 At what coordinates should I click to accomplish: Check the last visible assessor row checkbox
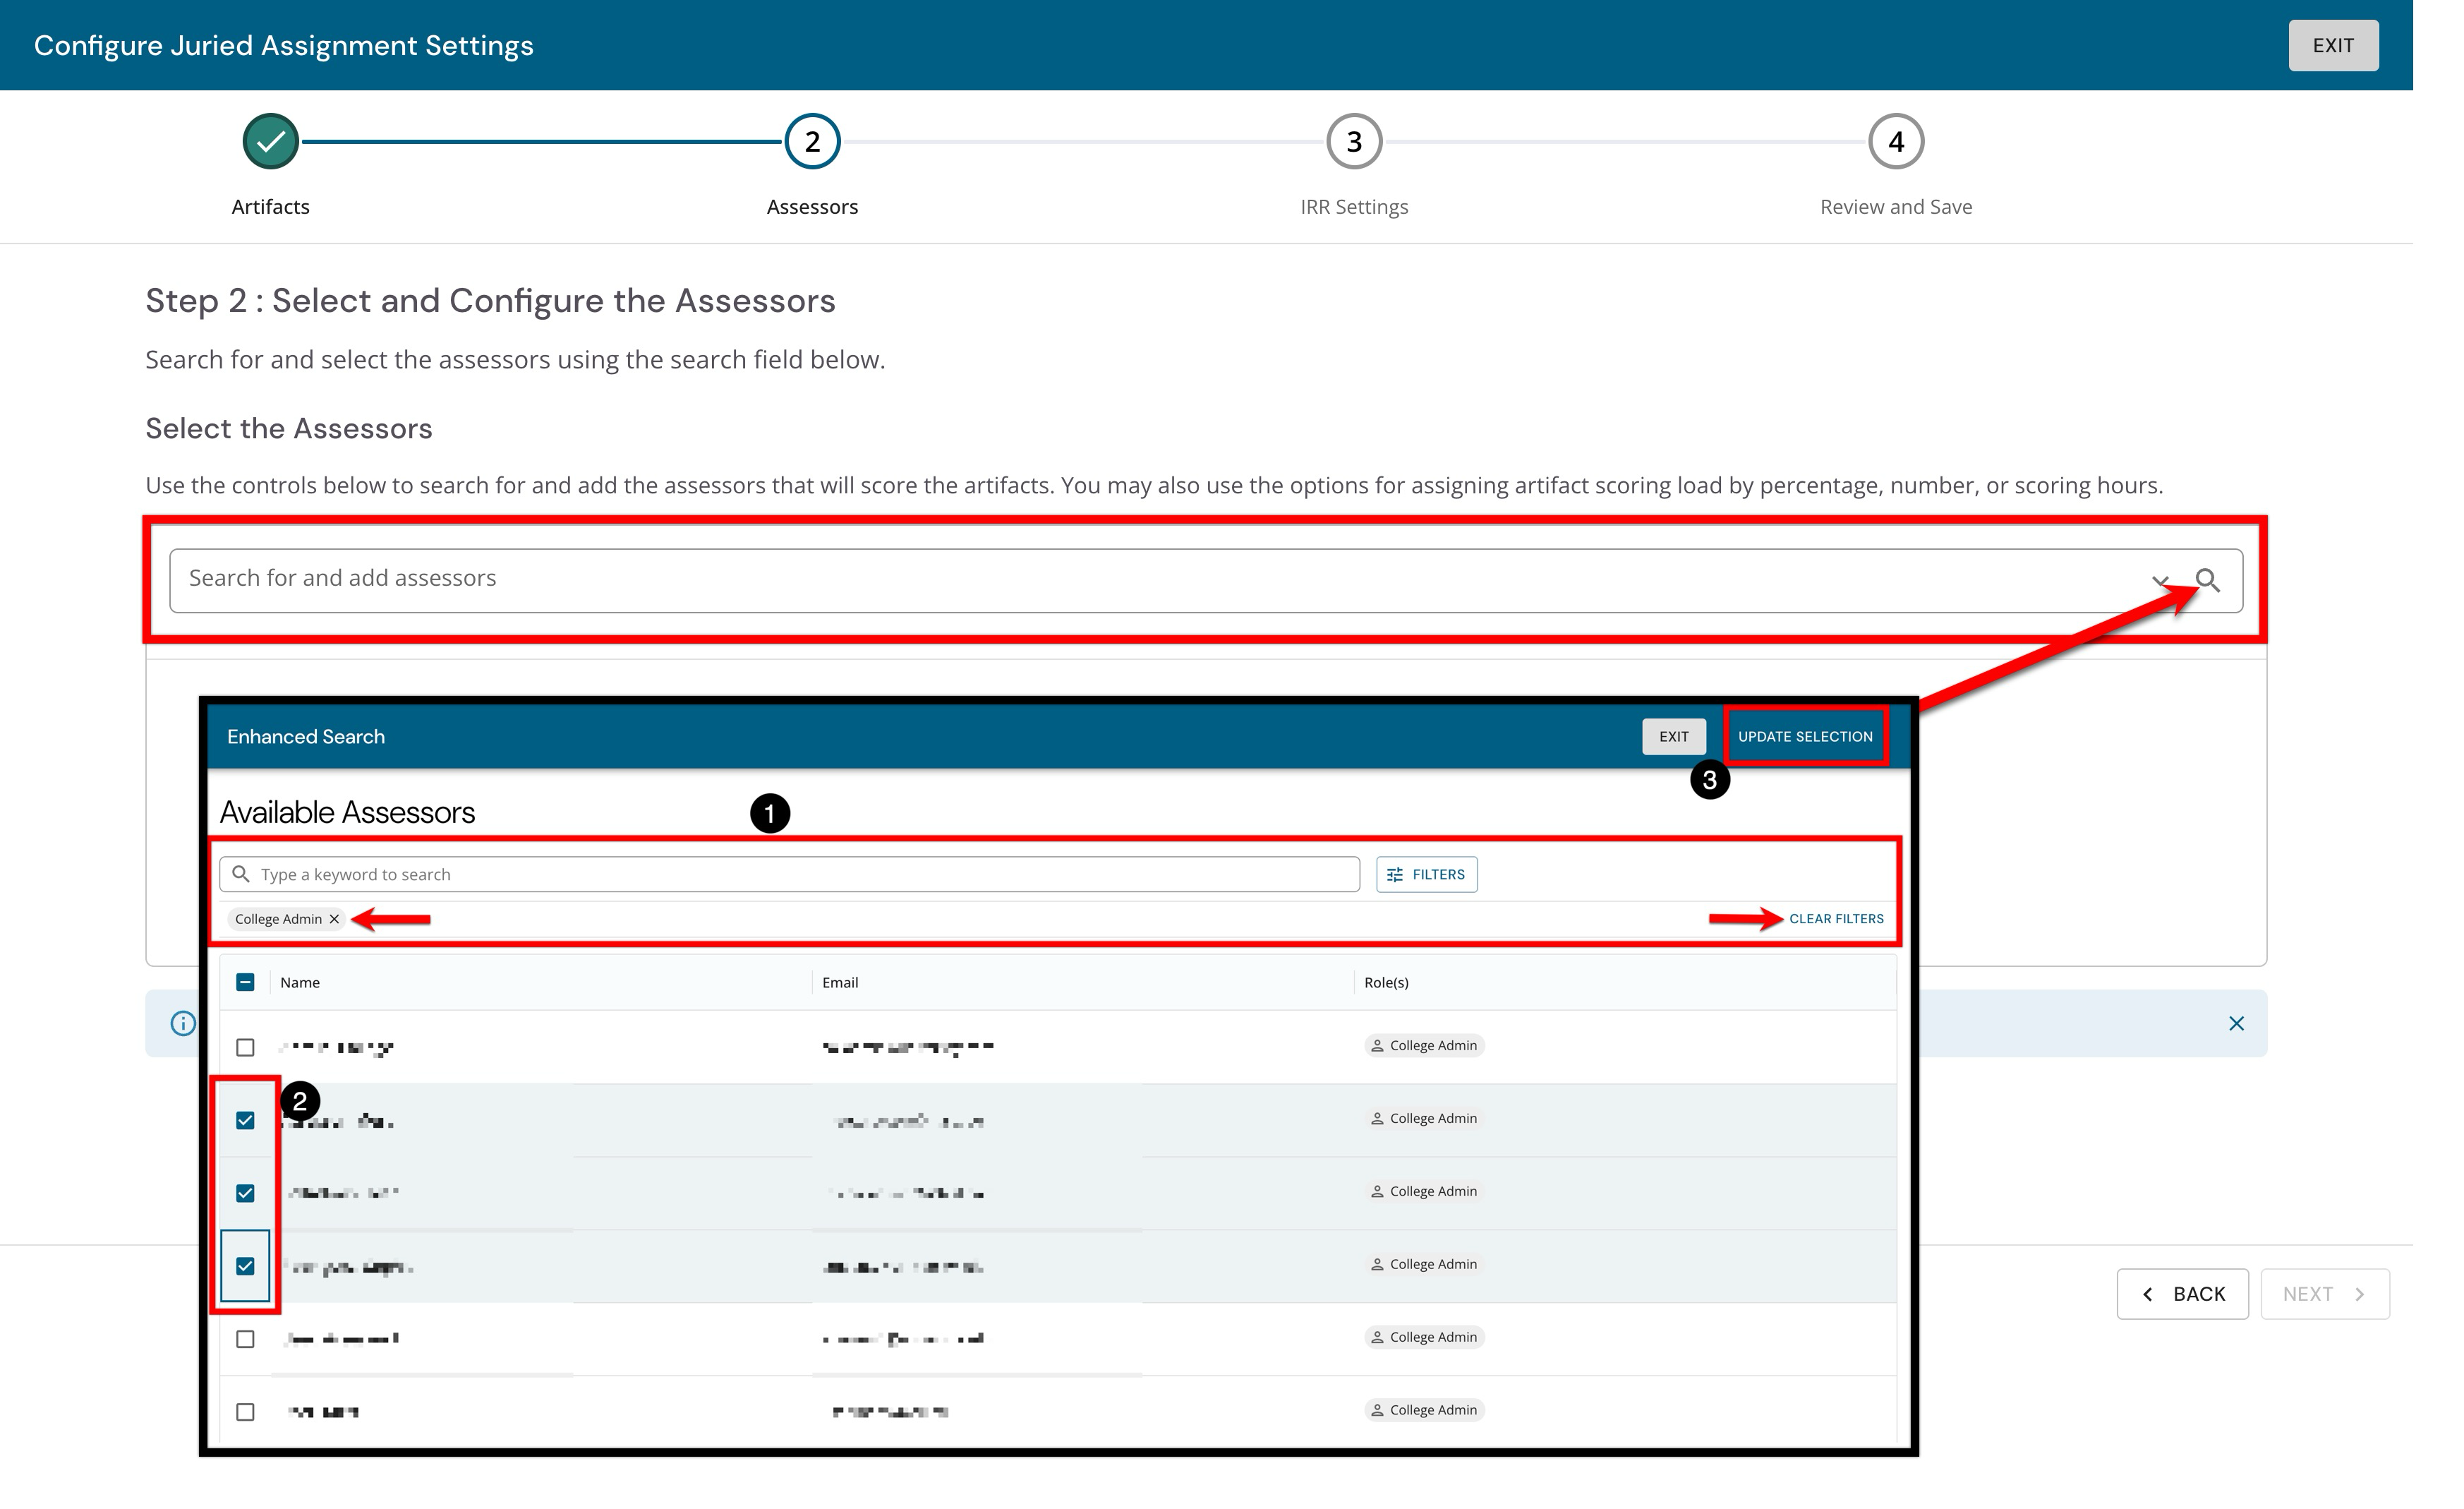point(245,1412)
